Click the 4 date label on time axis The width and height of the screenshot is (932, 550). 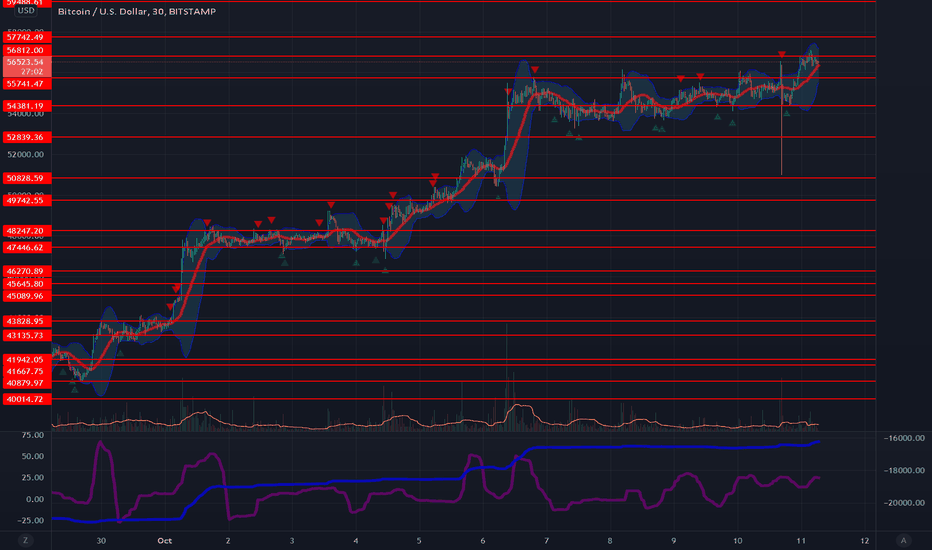tap(355, 540)
